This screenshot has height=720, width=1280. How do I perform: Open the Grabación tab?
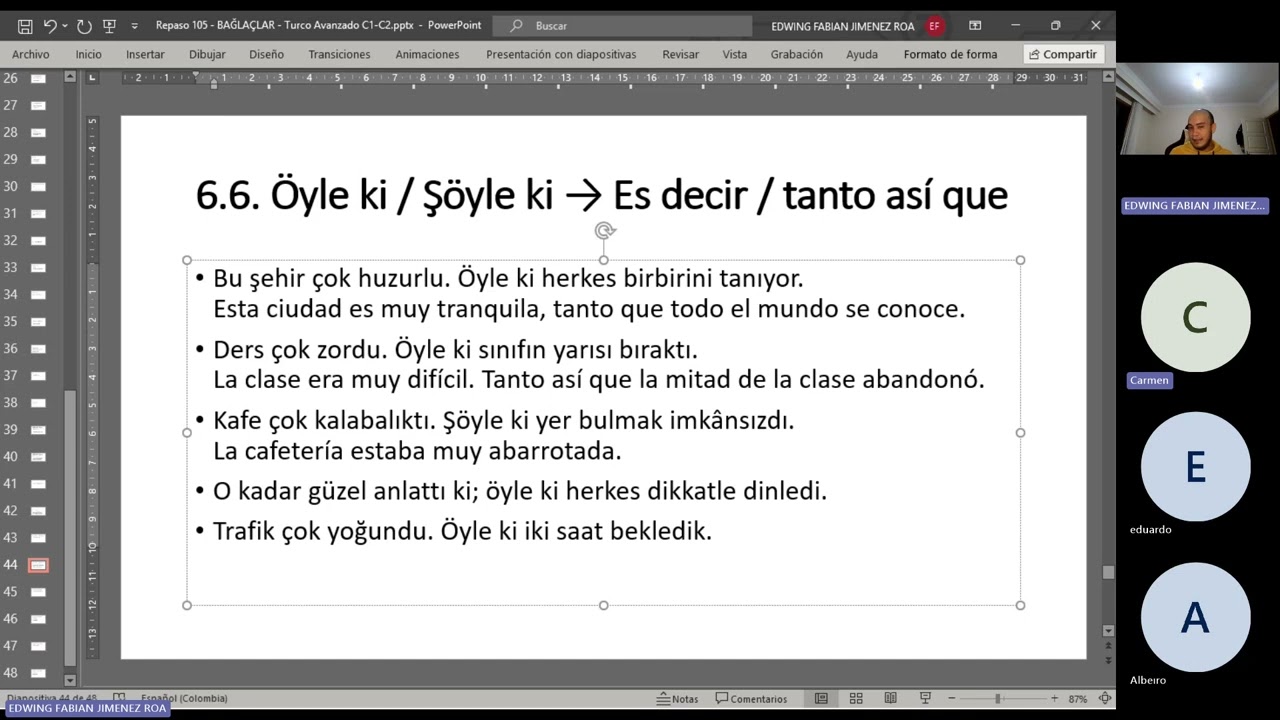pyautogui.click(x=797, y=54)
